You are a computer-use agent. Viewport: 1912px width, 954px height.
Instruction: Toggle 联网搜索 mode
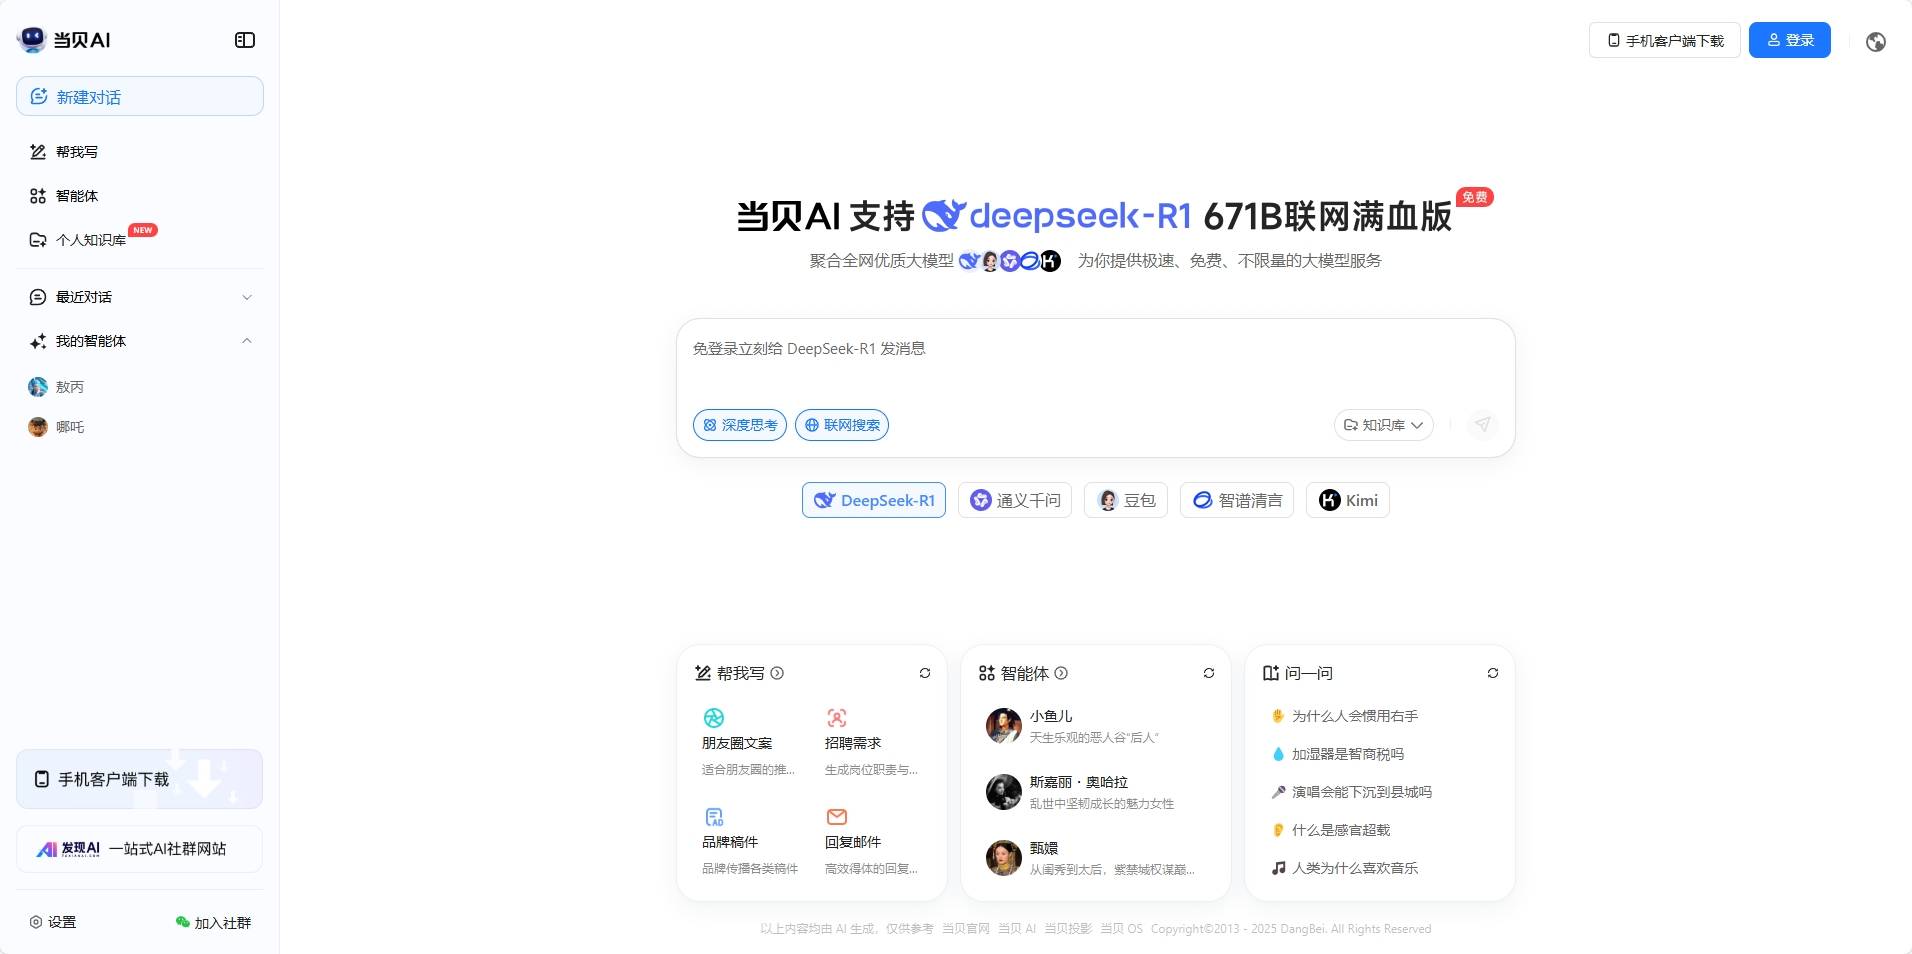click(842, 425)
